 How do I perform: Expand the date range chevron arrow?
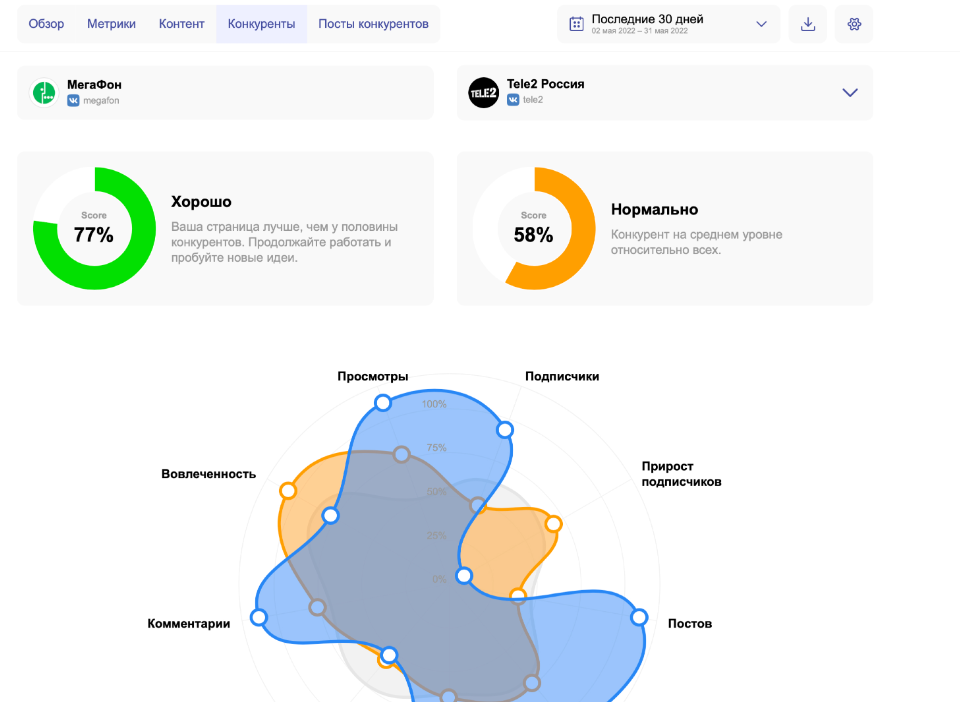click(x=761, y=24)
